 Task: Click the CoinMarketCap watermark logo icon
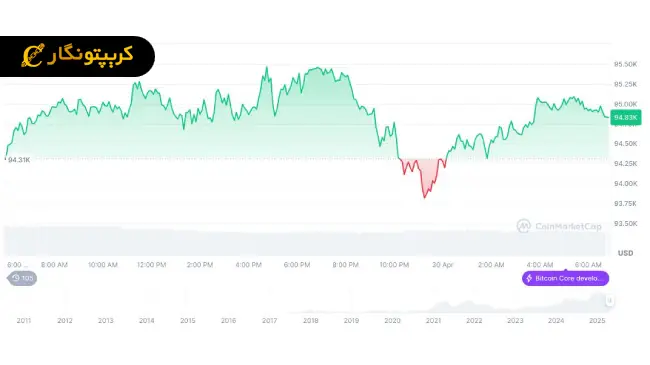pyautogui.click(x=524, y=226)
